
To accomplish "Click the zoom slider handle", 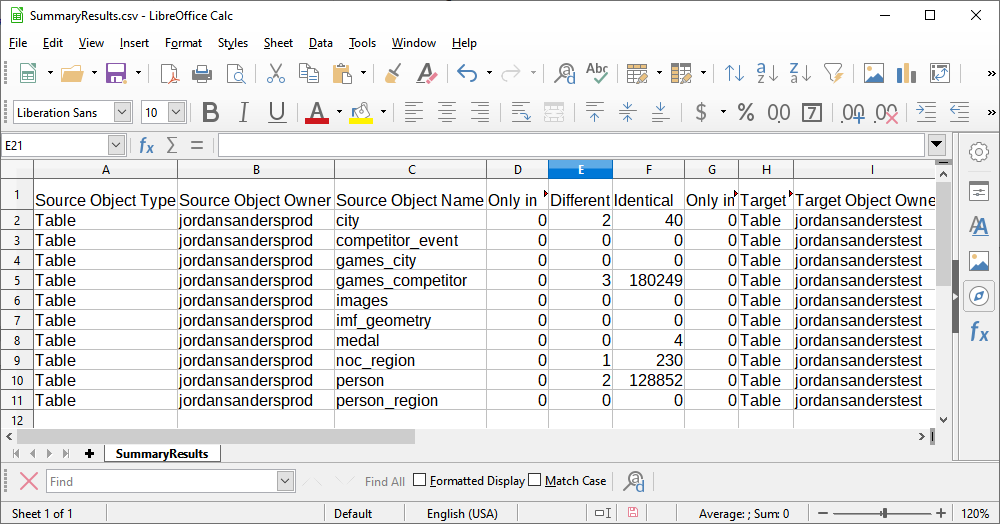I will 884,513.
